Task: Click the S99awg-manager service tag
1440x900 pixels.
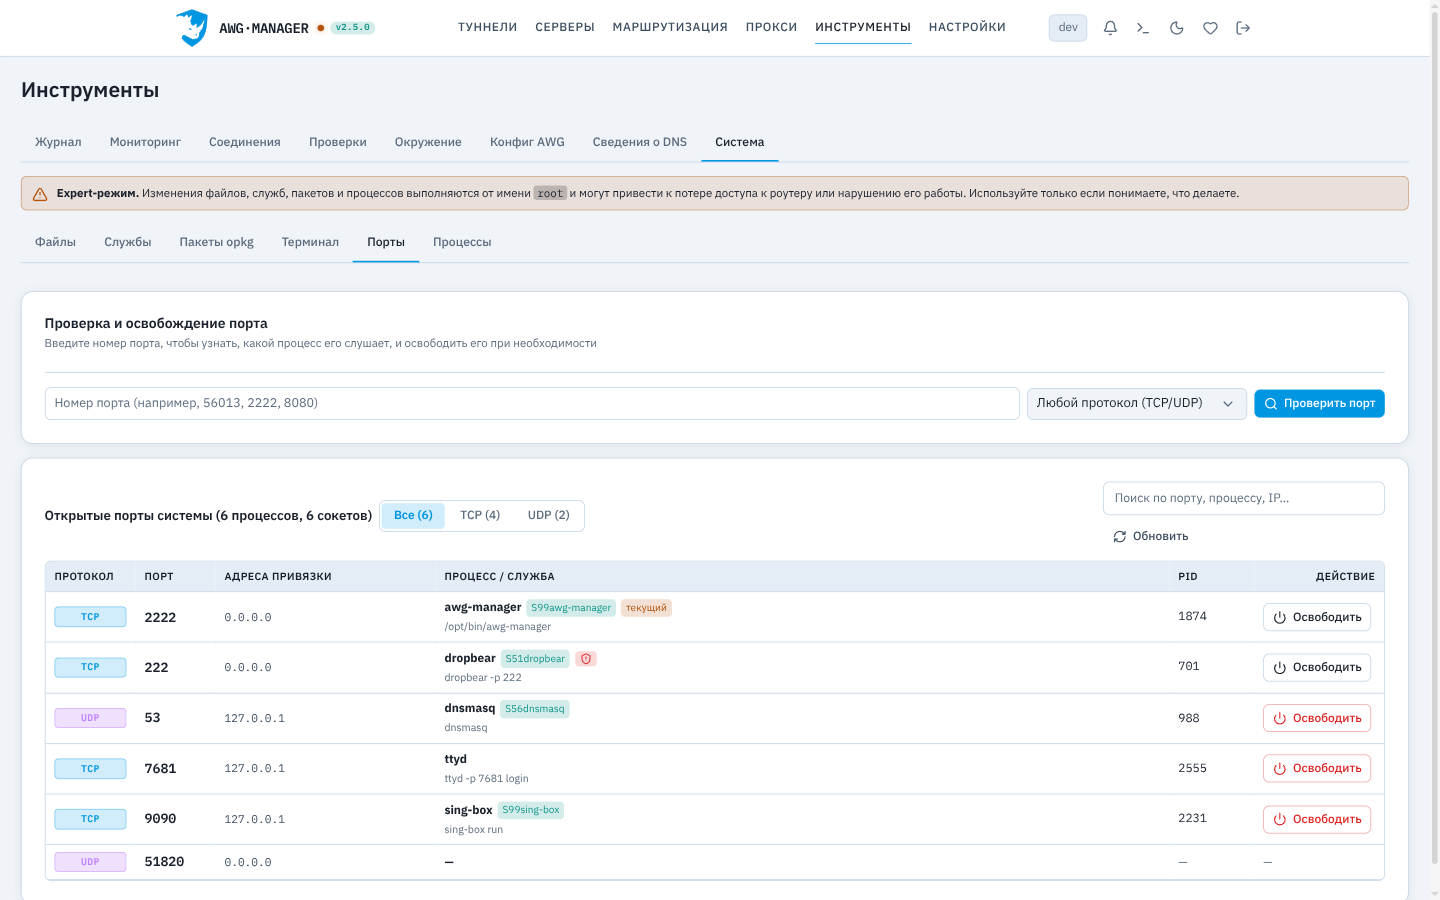Action: (571, 608)
